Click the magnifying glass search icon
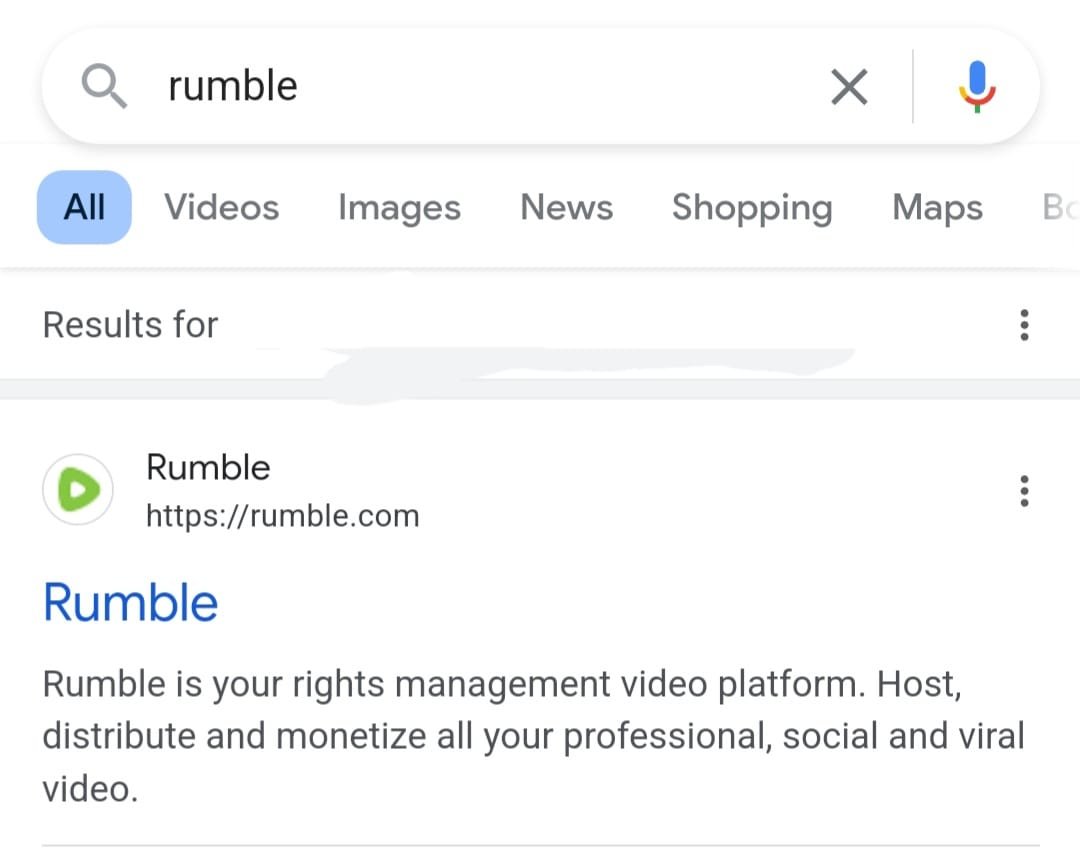1080x858 pixels. pyautogui.click(x=104, y=86)
